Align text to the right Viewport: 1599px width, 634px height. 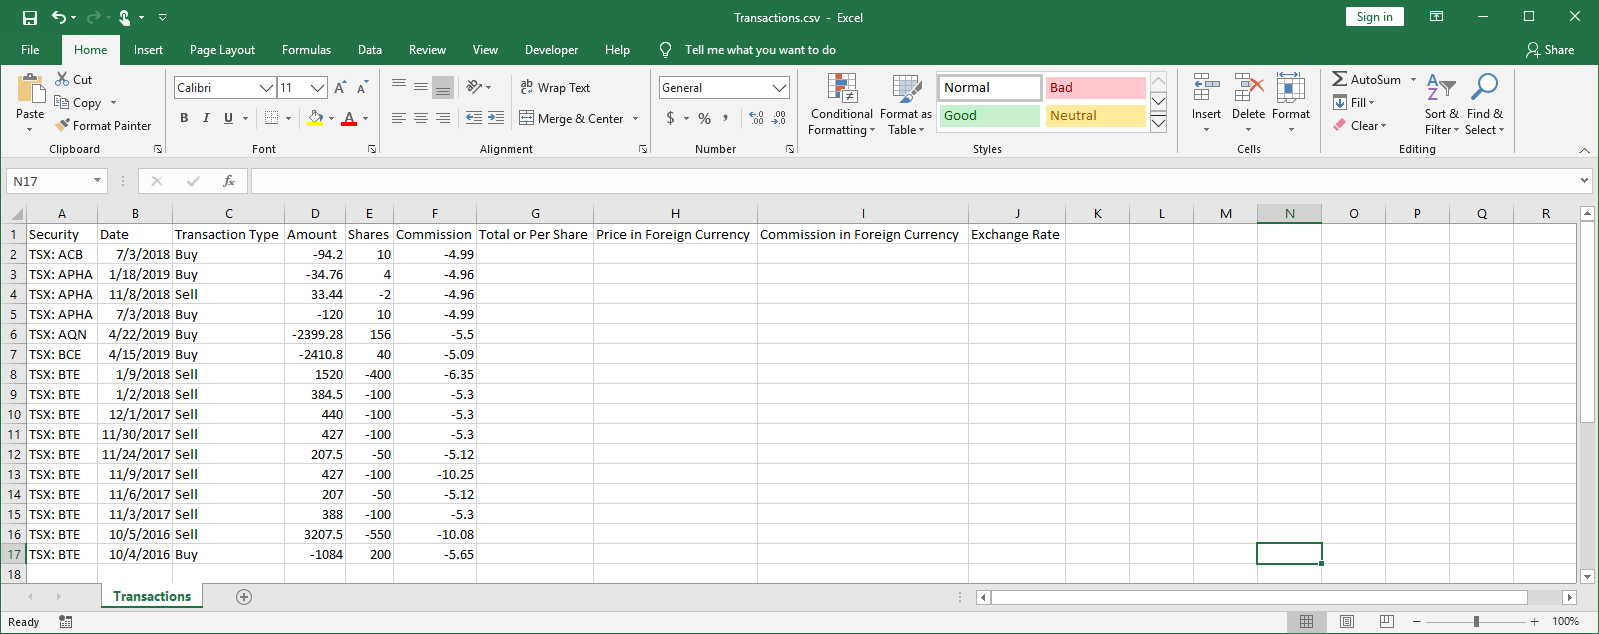443,118
